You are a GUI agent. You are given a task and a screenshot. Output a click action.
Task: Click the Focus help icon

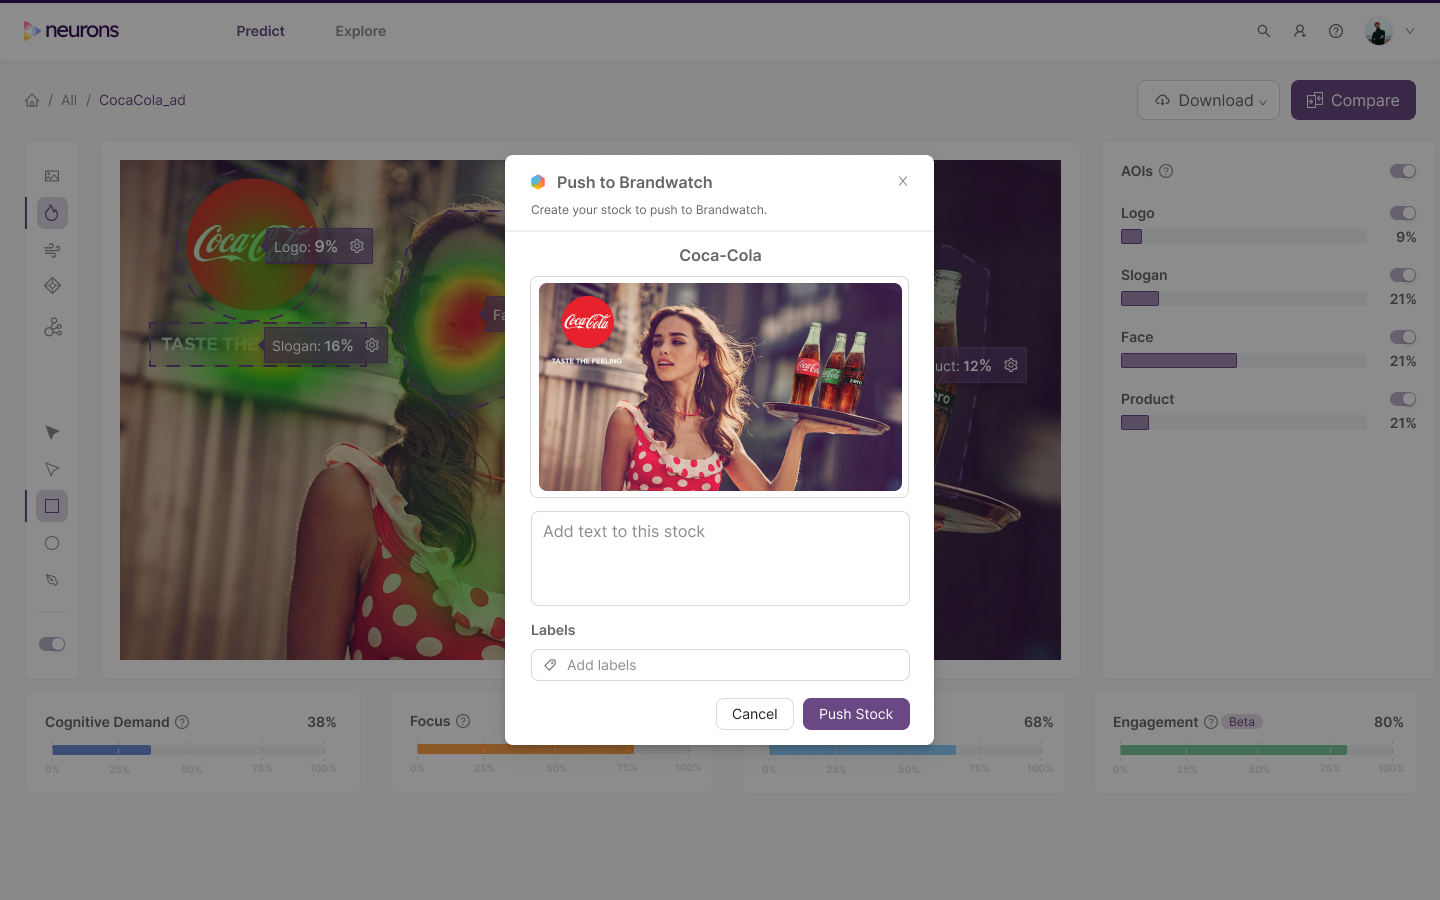click(x=463, y=721)
